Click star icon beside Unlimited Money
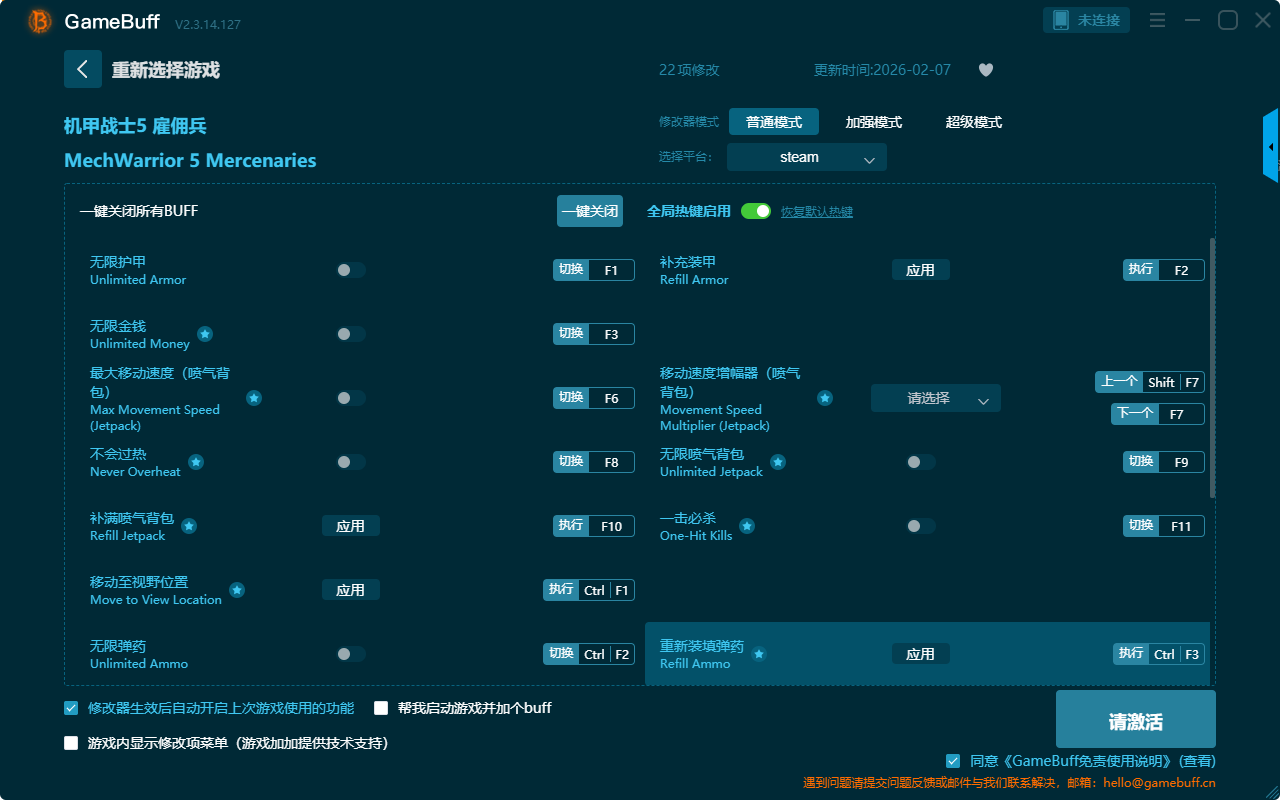The width and height of the screenshot is (1280, 800). click(205, 334)
